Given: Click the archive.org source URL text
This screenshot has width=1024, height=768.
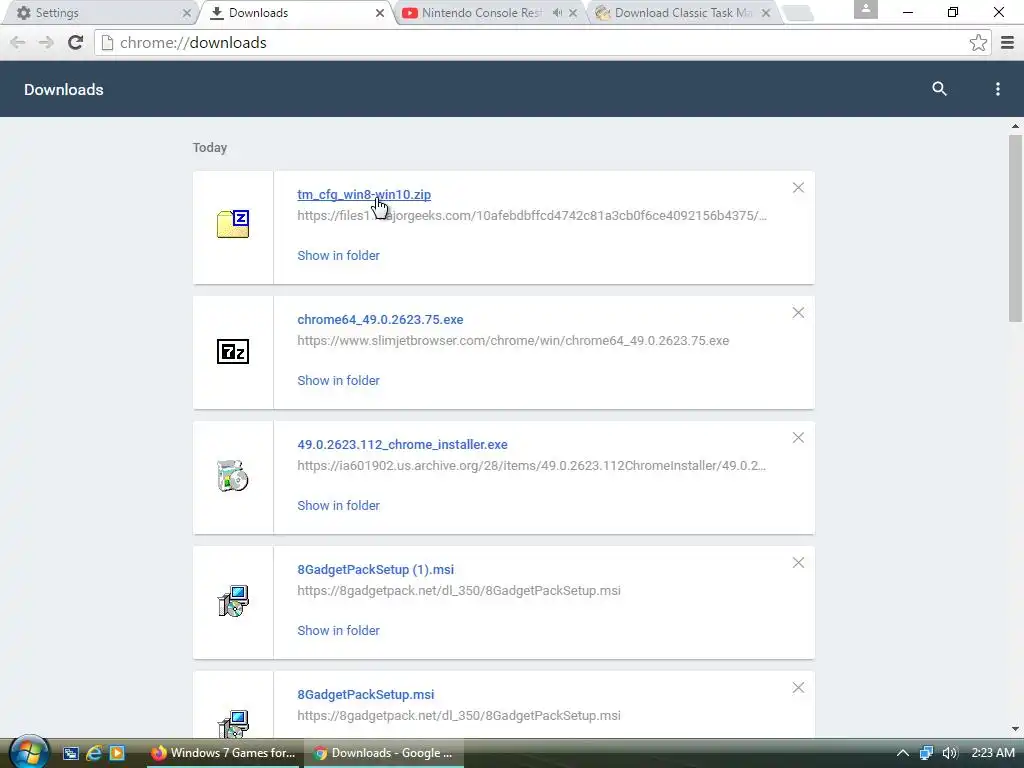Looking at the screenshot, I should point(532,466).
